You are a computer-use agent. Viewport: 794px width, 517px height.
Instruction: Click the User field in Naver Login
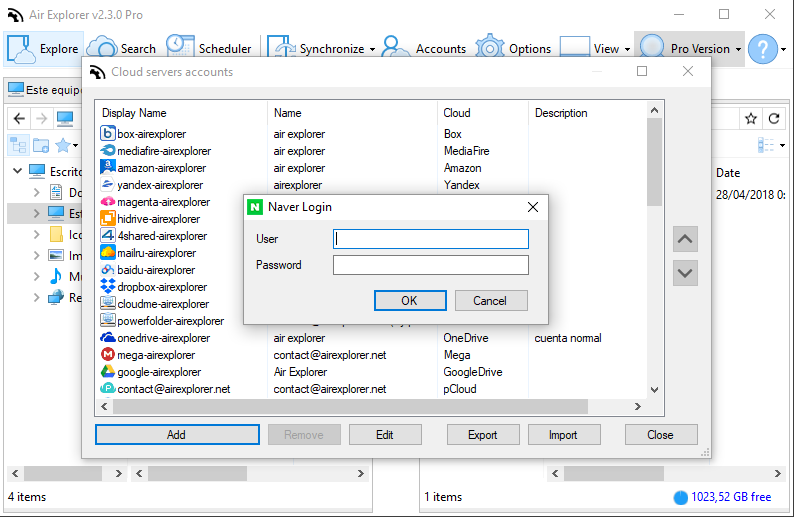tap(430, 239)
